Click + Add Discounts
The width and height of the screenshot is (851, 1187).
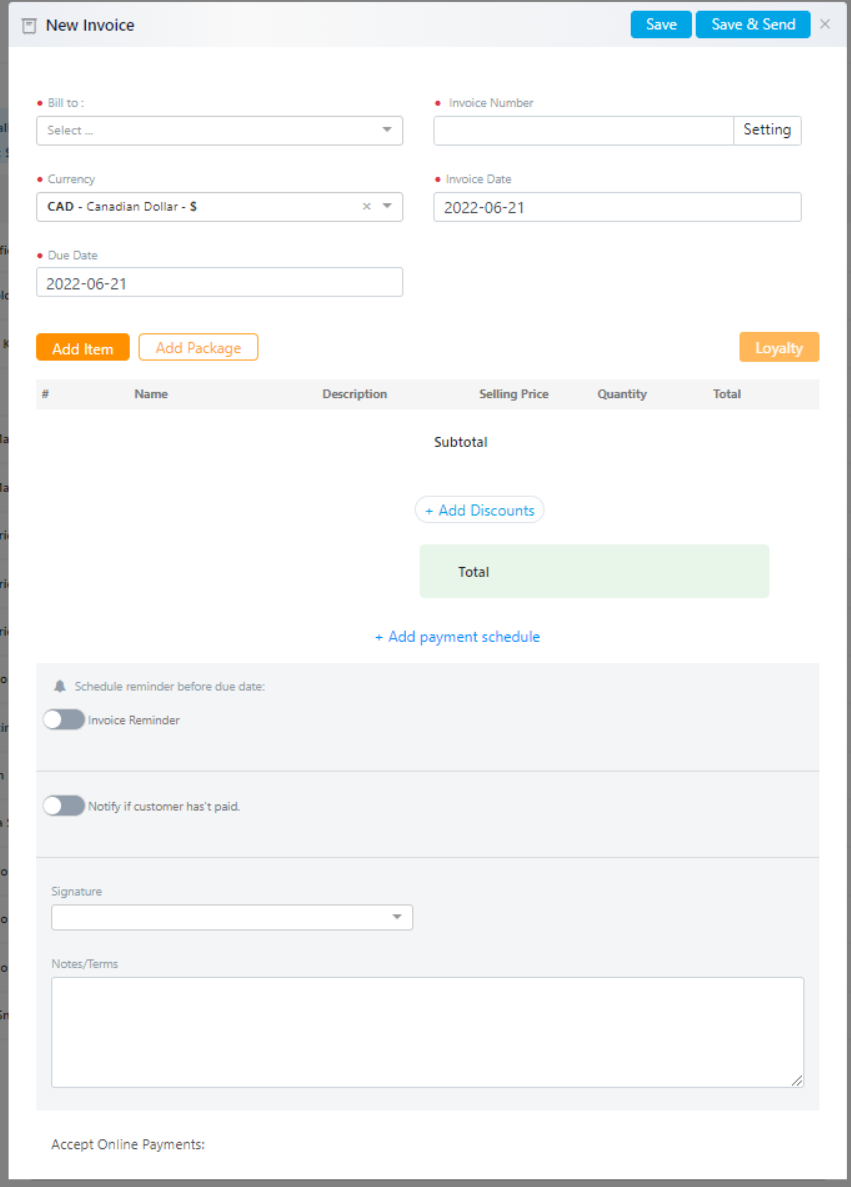479,510
